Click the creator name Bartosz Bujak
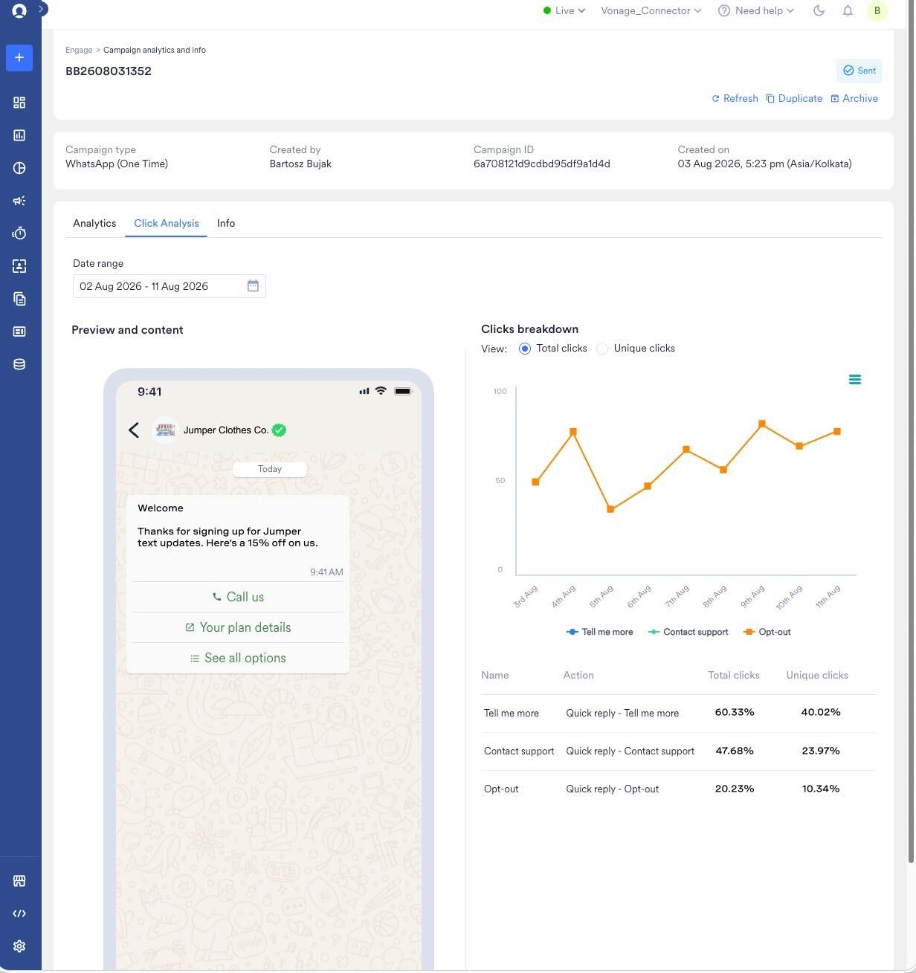 click(x=300, y=164)
